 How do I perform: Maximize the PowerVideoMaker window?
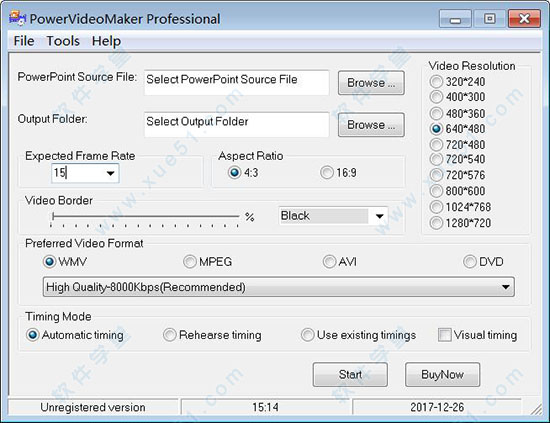tap(489, 19)
